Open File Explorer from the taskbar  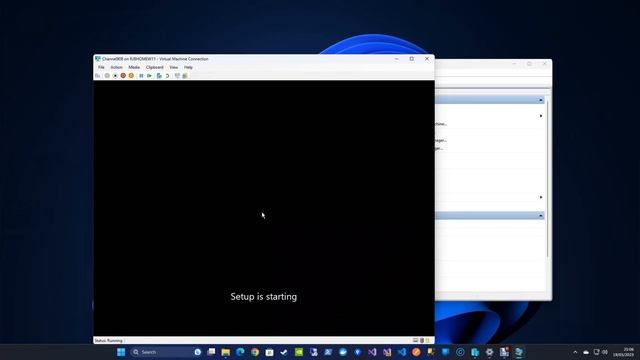point(226,352)
